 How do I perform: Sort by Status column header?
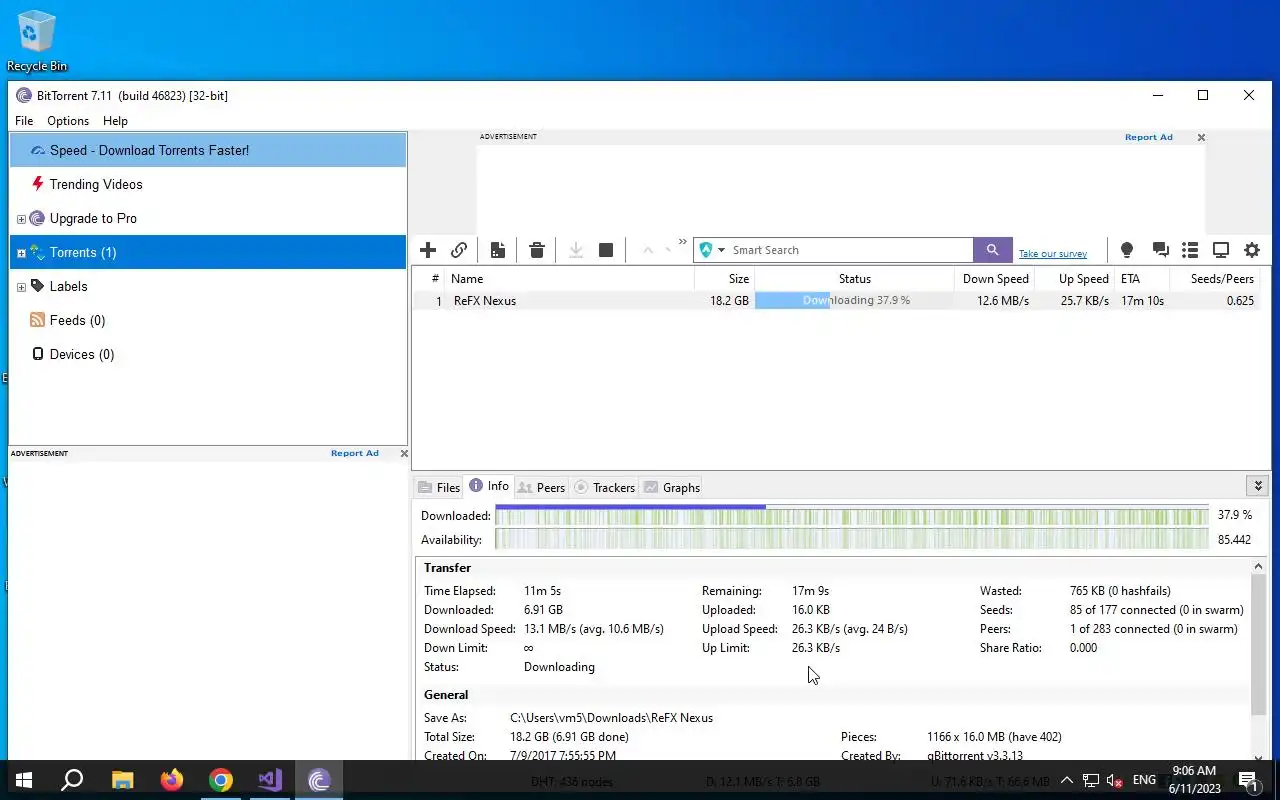click(855, 279)
